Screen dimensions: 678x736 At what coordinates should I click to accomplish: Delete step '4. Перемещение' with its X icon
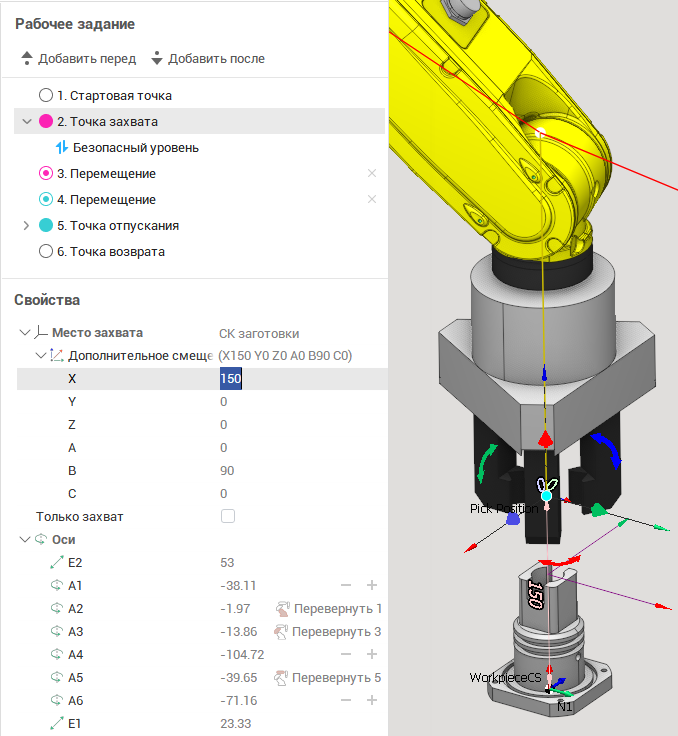372,200
